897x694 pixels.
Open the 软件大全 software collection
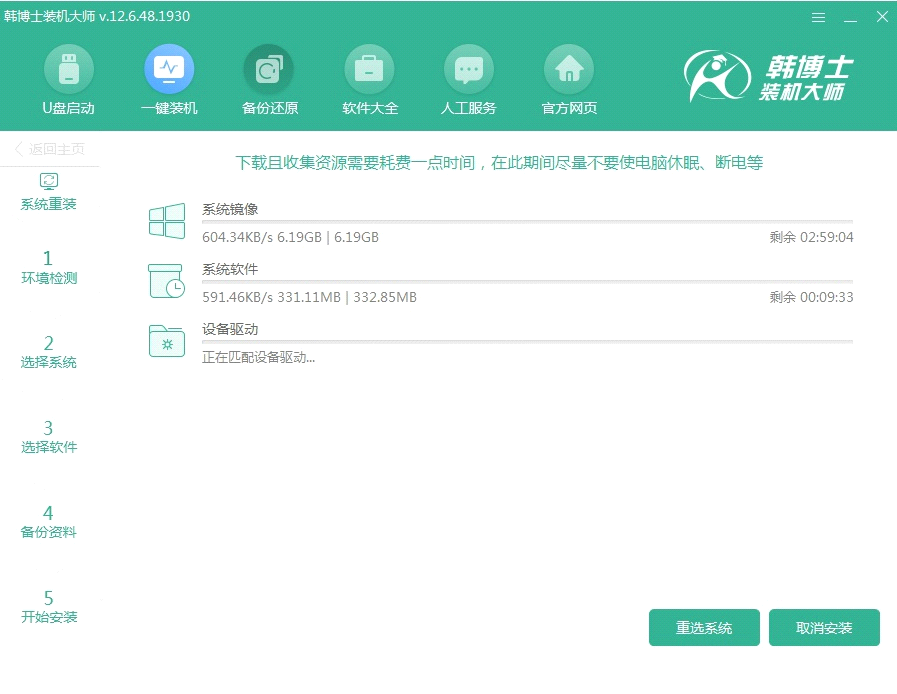coord(368,78)
